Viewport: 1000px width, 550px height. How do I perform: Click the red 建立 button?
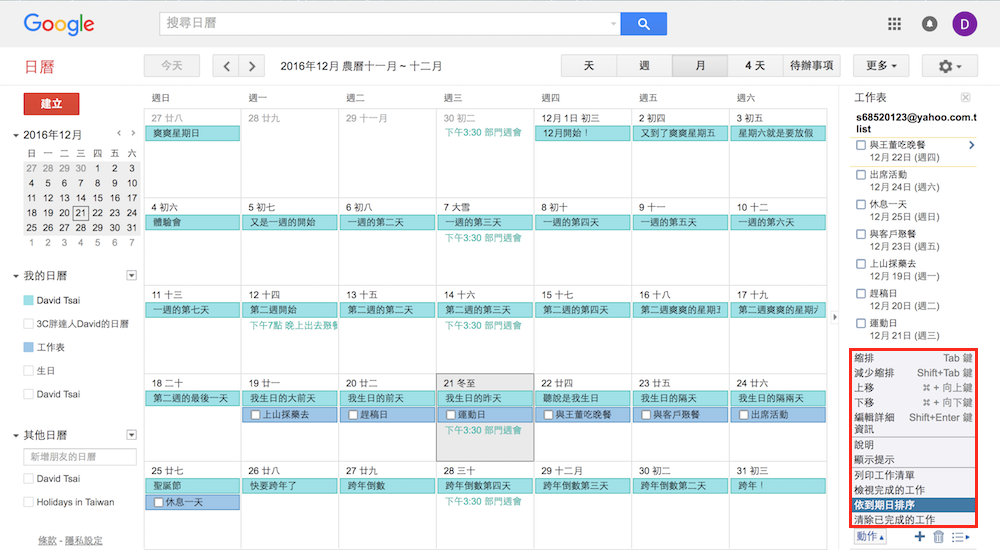coord(51,104)
